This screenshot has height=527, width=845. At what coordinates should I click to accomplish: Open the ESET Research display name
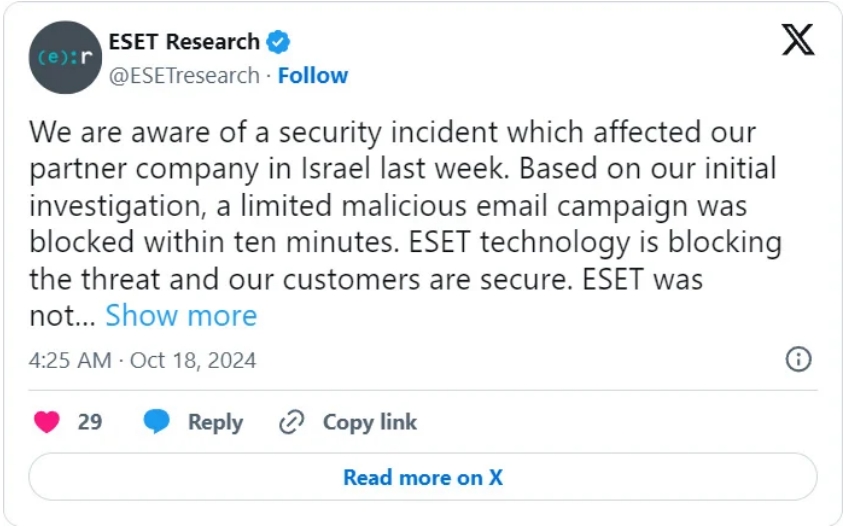[184, 42]
